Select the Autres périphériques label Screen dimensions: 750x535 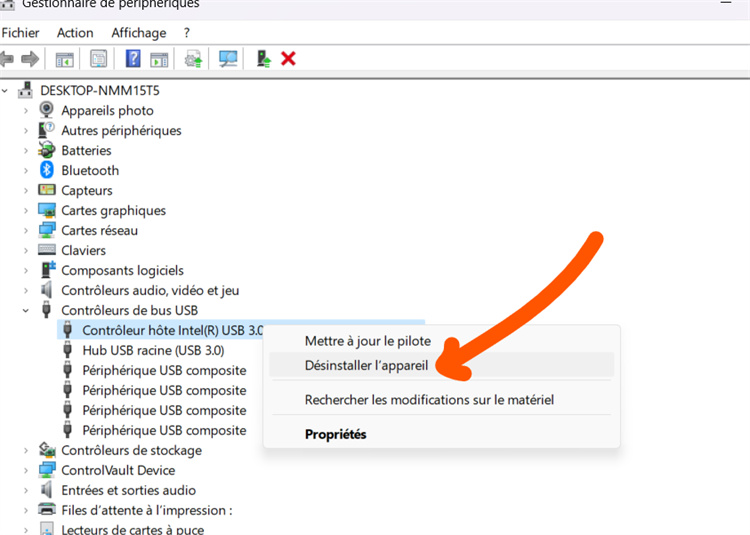[121, 131]
